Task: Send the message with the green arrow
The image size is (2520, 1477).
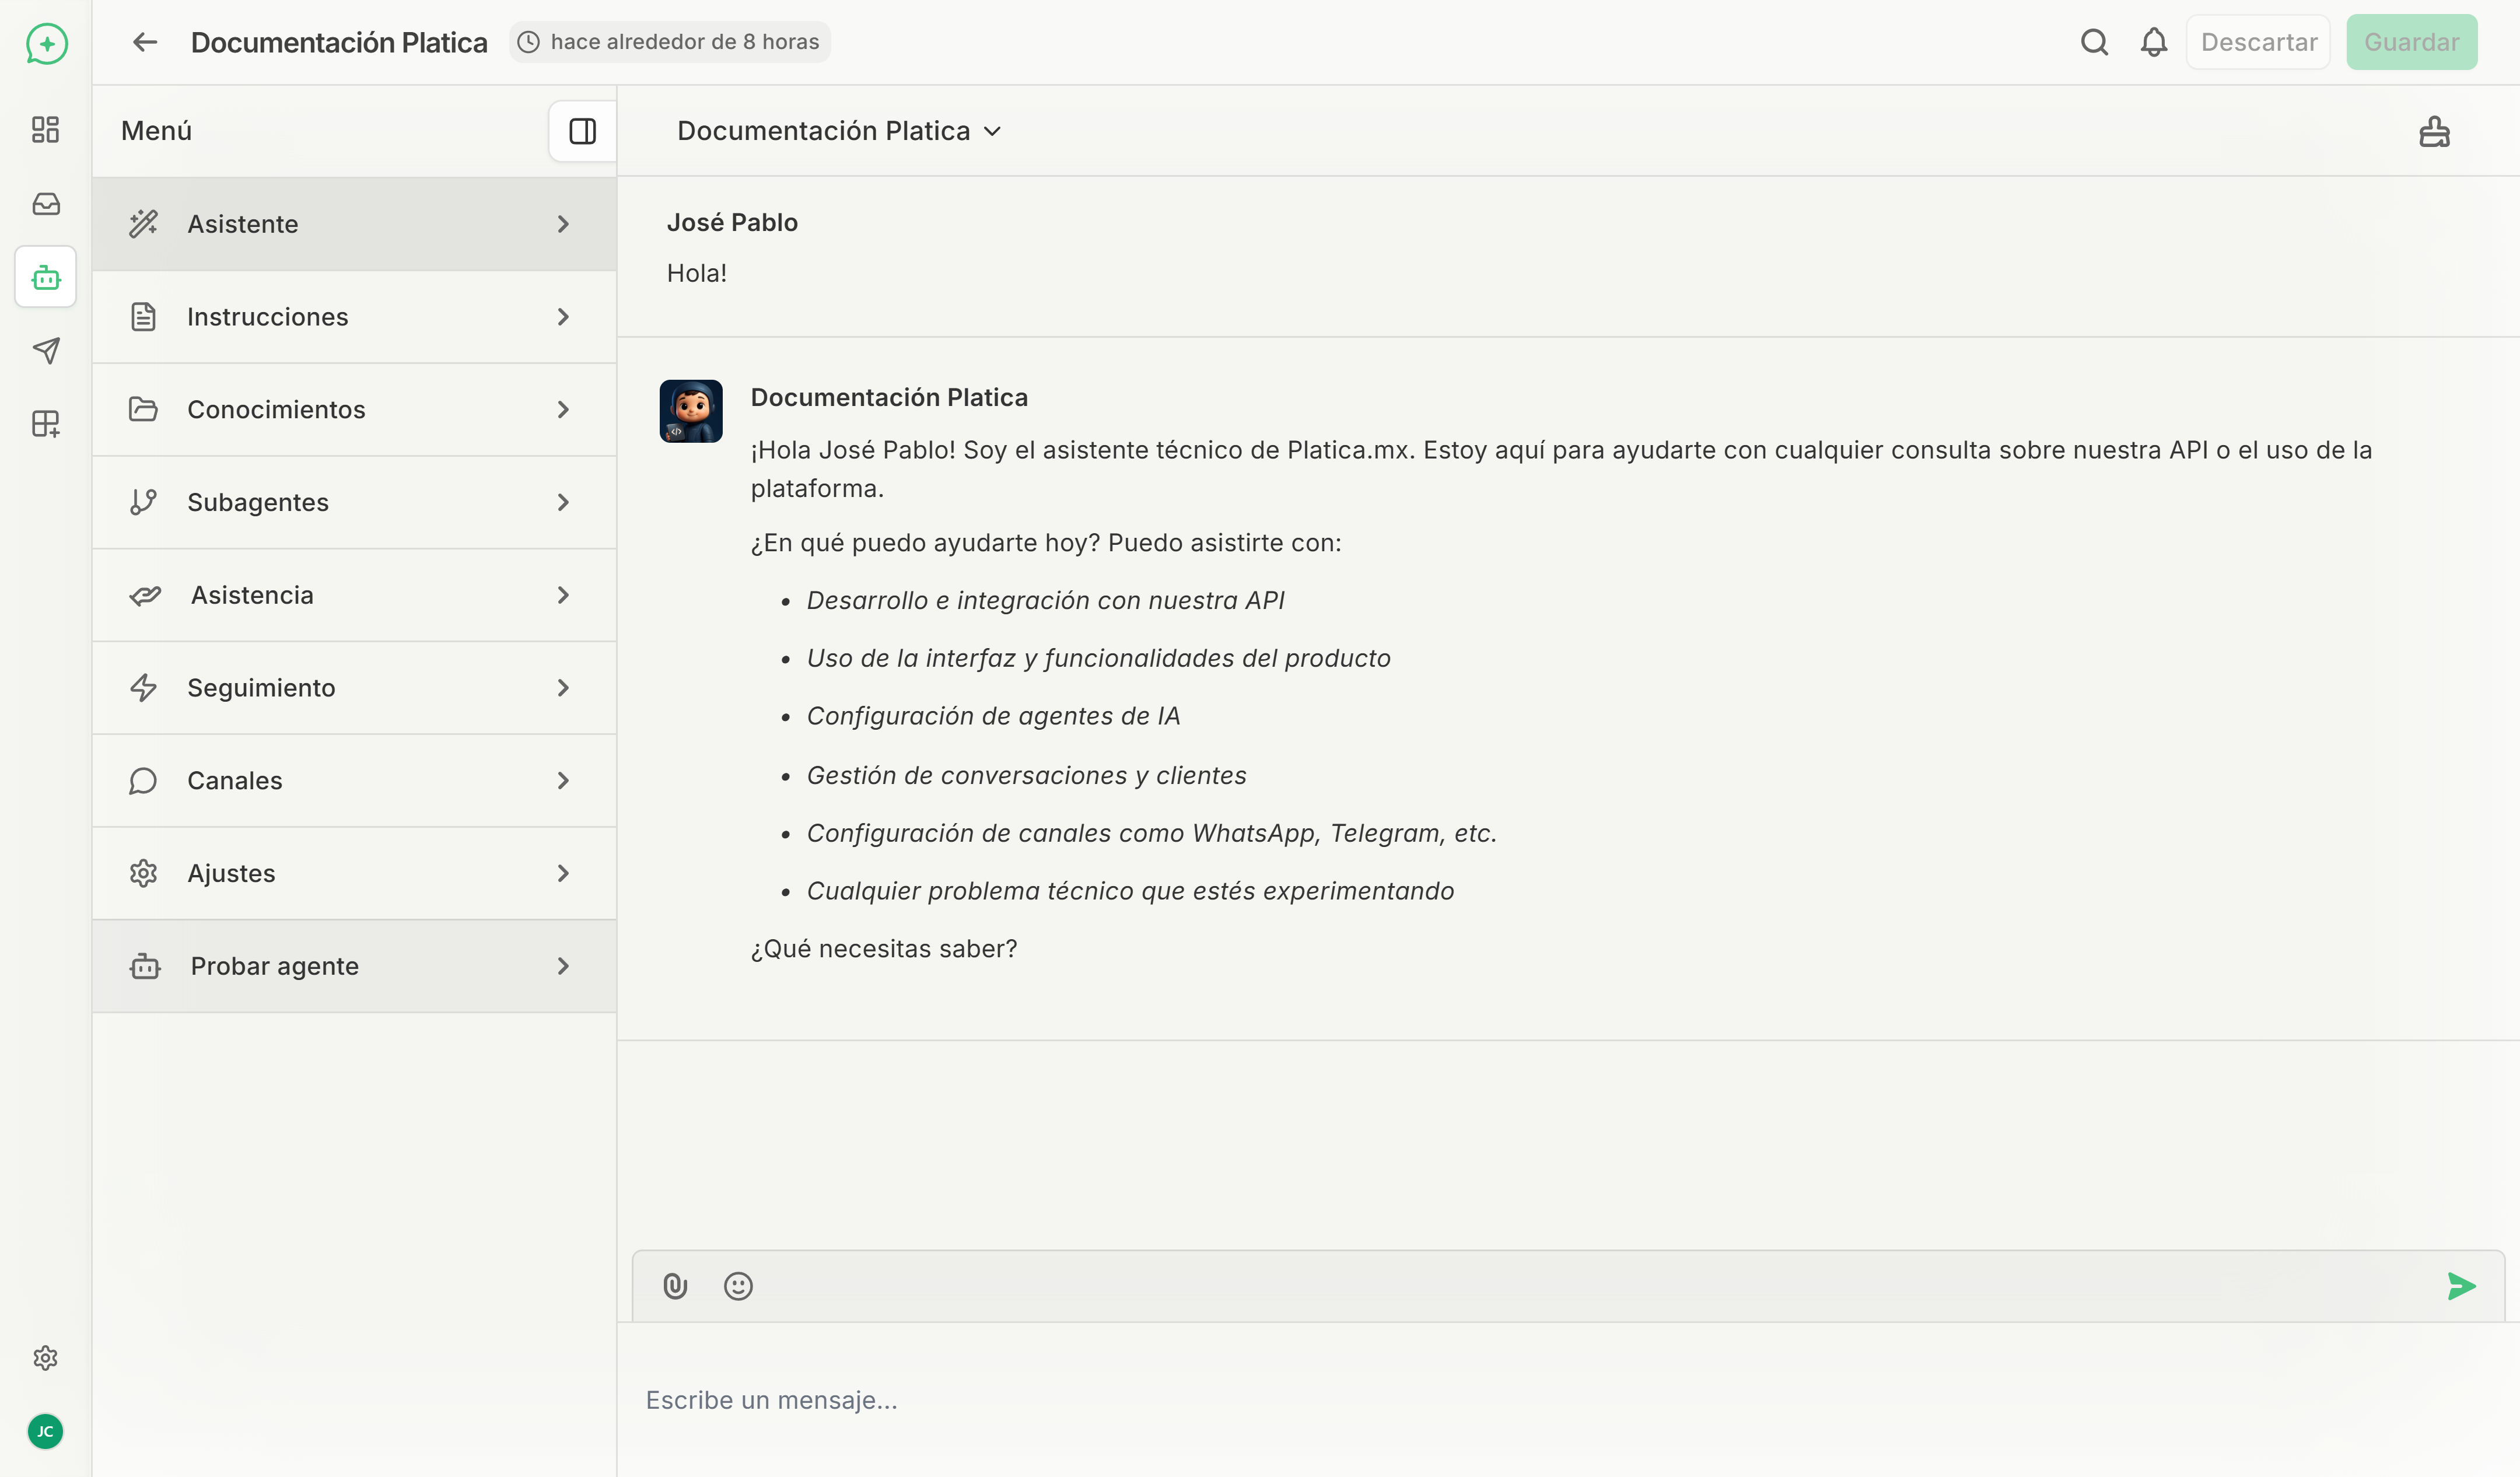Action: pyautogui.click(x=2461, y=1285)
